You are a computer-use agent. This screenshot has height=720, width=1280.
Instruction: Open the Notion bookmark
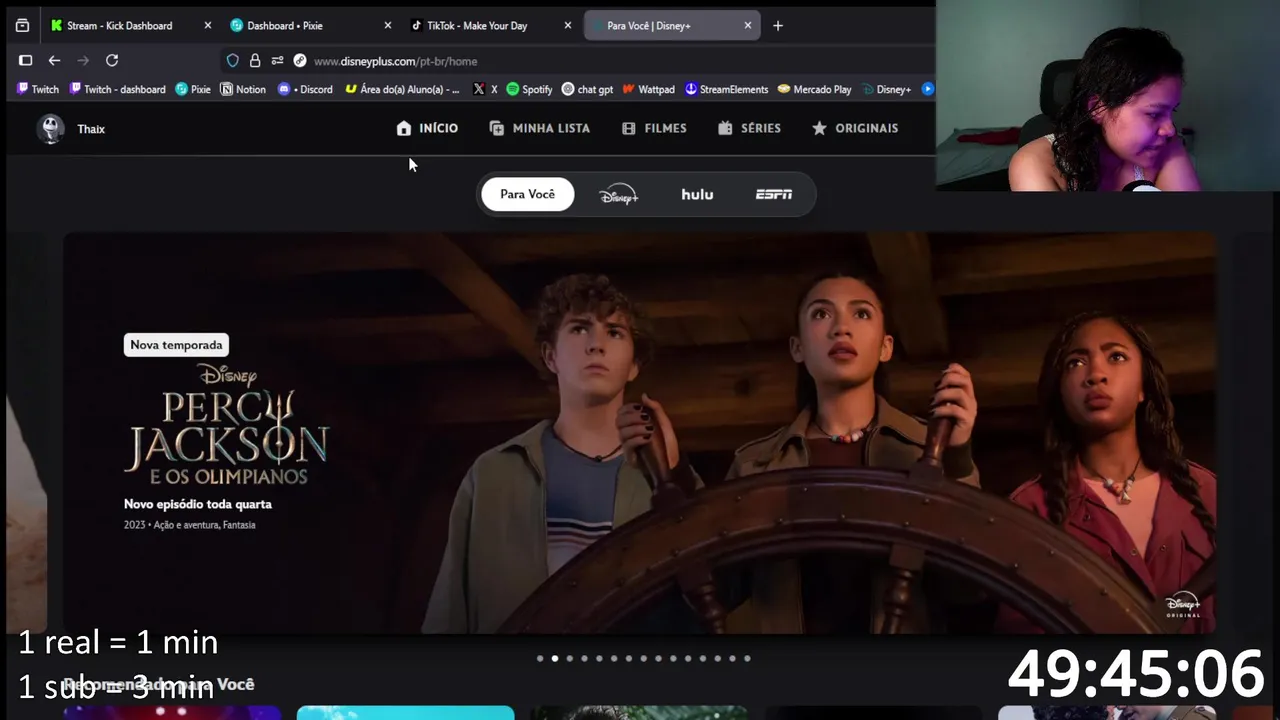point(243,89)
